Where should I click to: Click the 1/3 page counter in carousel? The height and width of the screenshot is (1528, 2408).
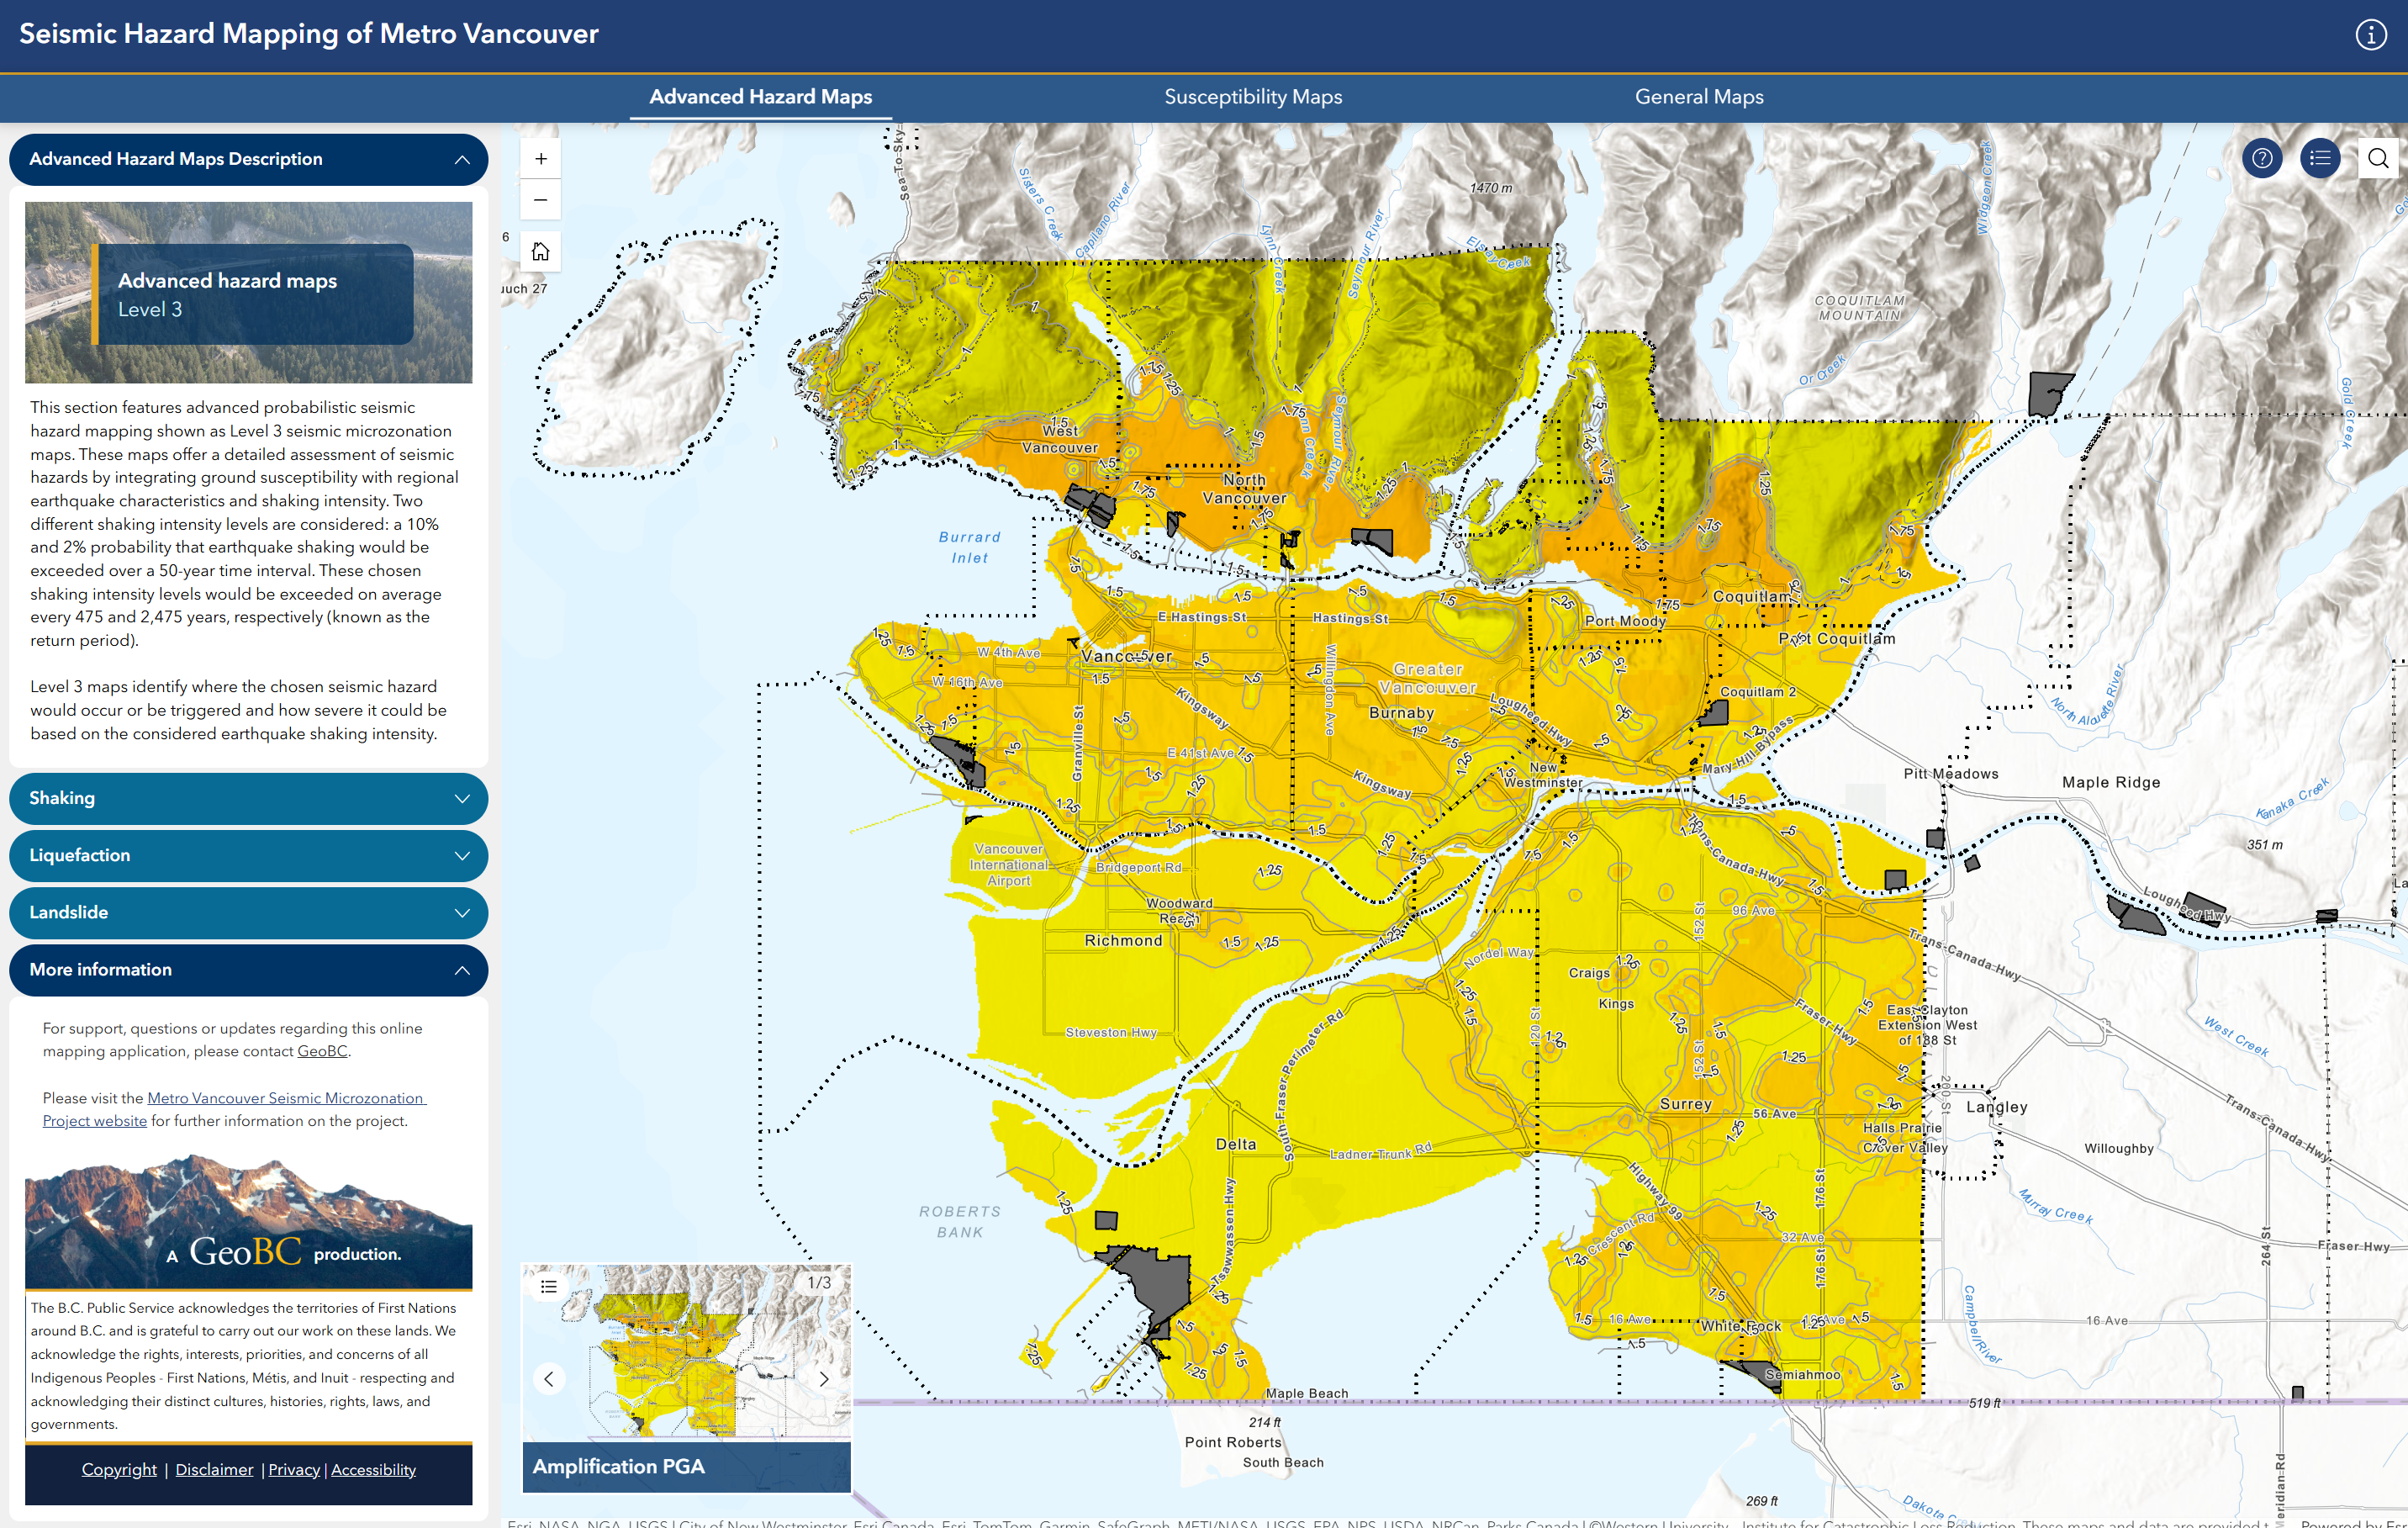click(819, 1282)
